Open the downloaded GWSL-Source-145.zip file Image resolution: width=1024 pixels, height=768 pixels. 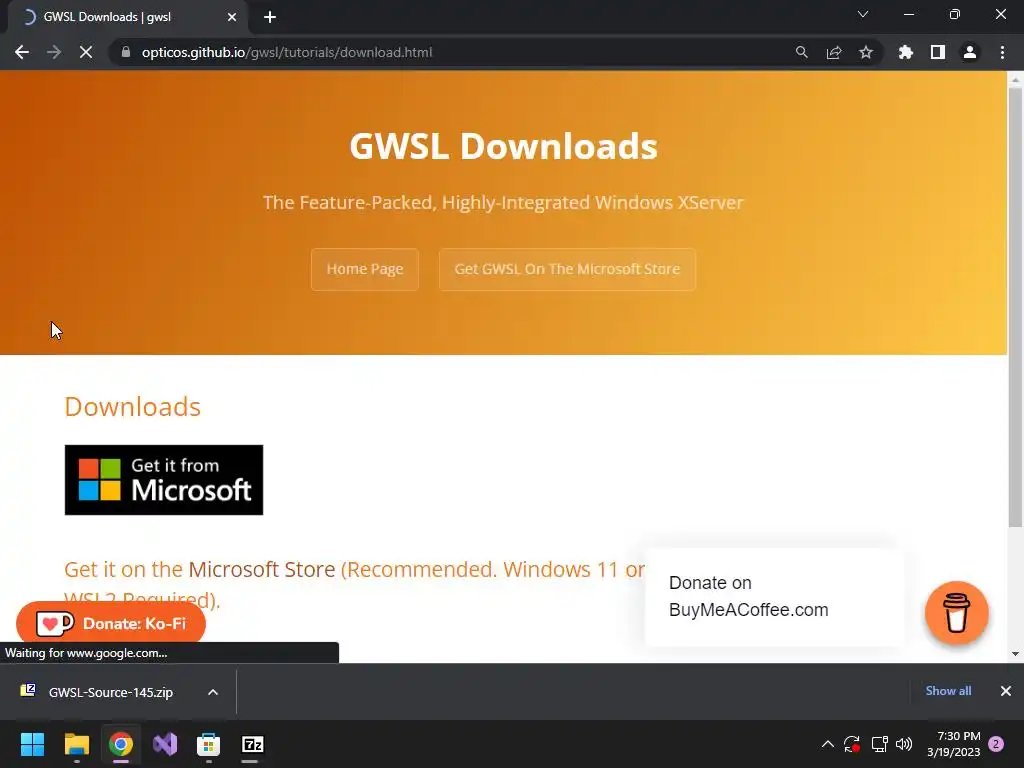point(110,692)
